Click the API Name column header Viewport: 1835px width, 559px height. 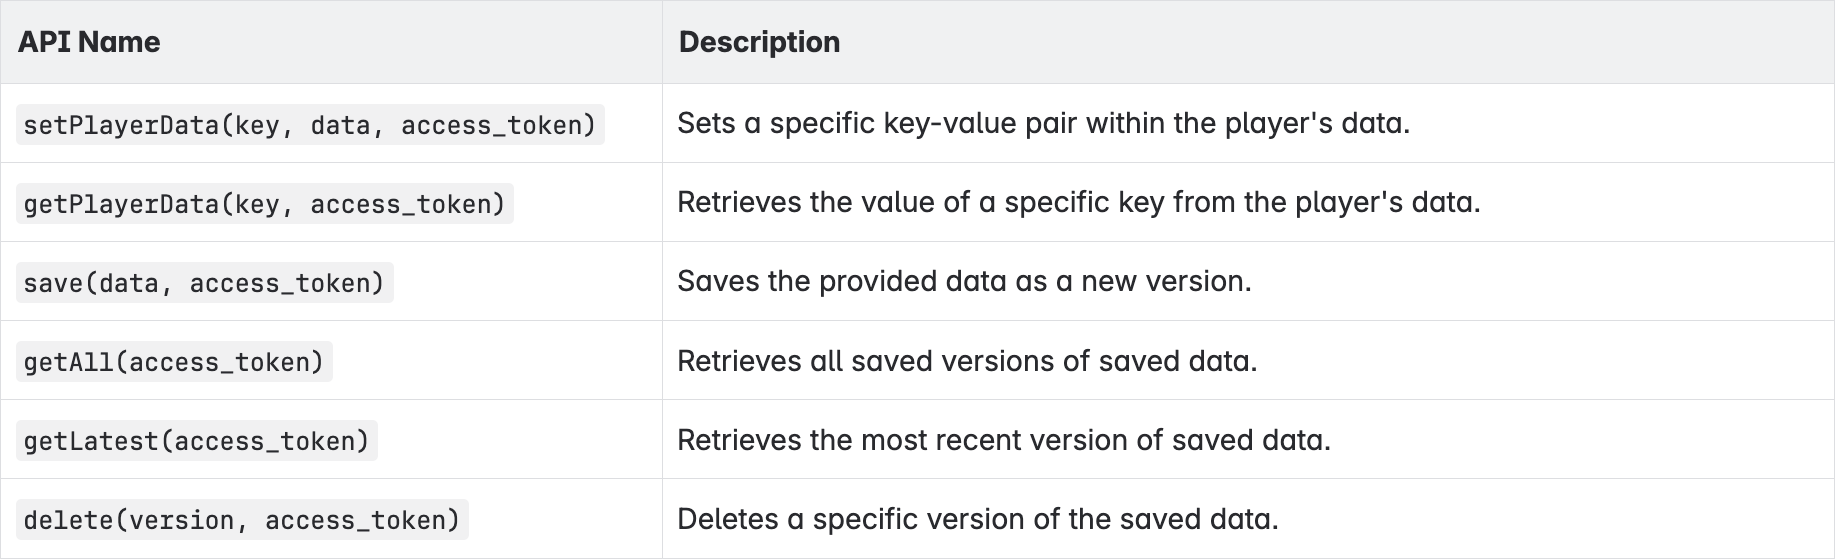[x=89, y=42]
